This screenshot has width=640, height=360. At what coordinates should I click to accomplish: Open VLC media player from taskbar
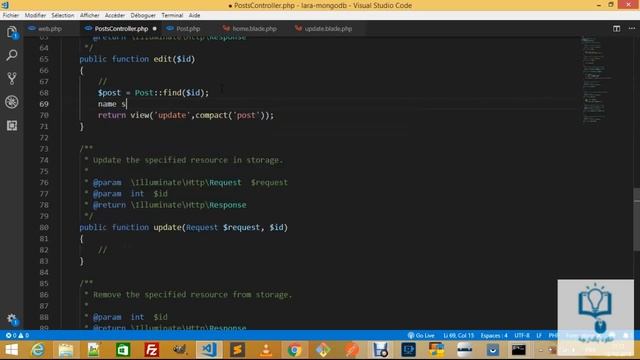point(266,350)
